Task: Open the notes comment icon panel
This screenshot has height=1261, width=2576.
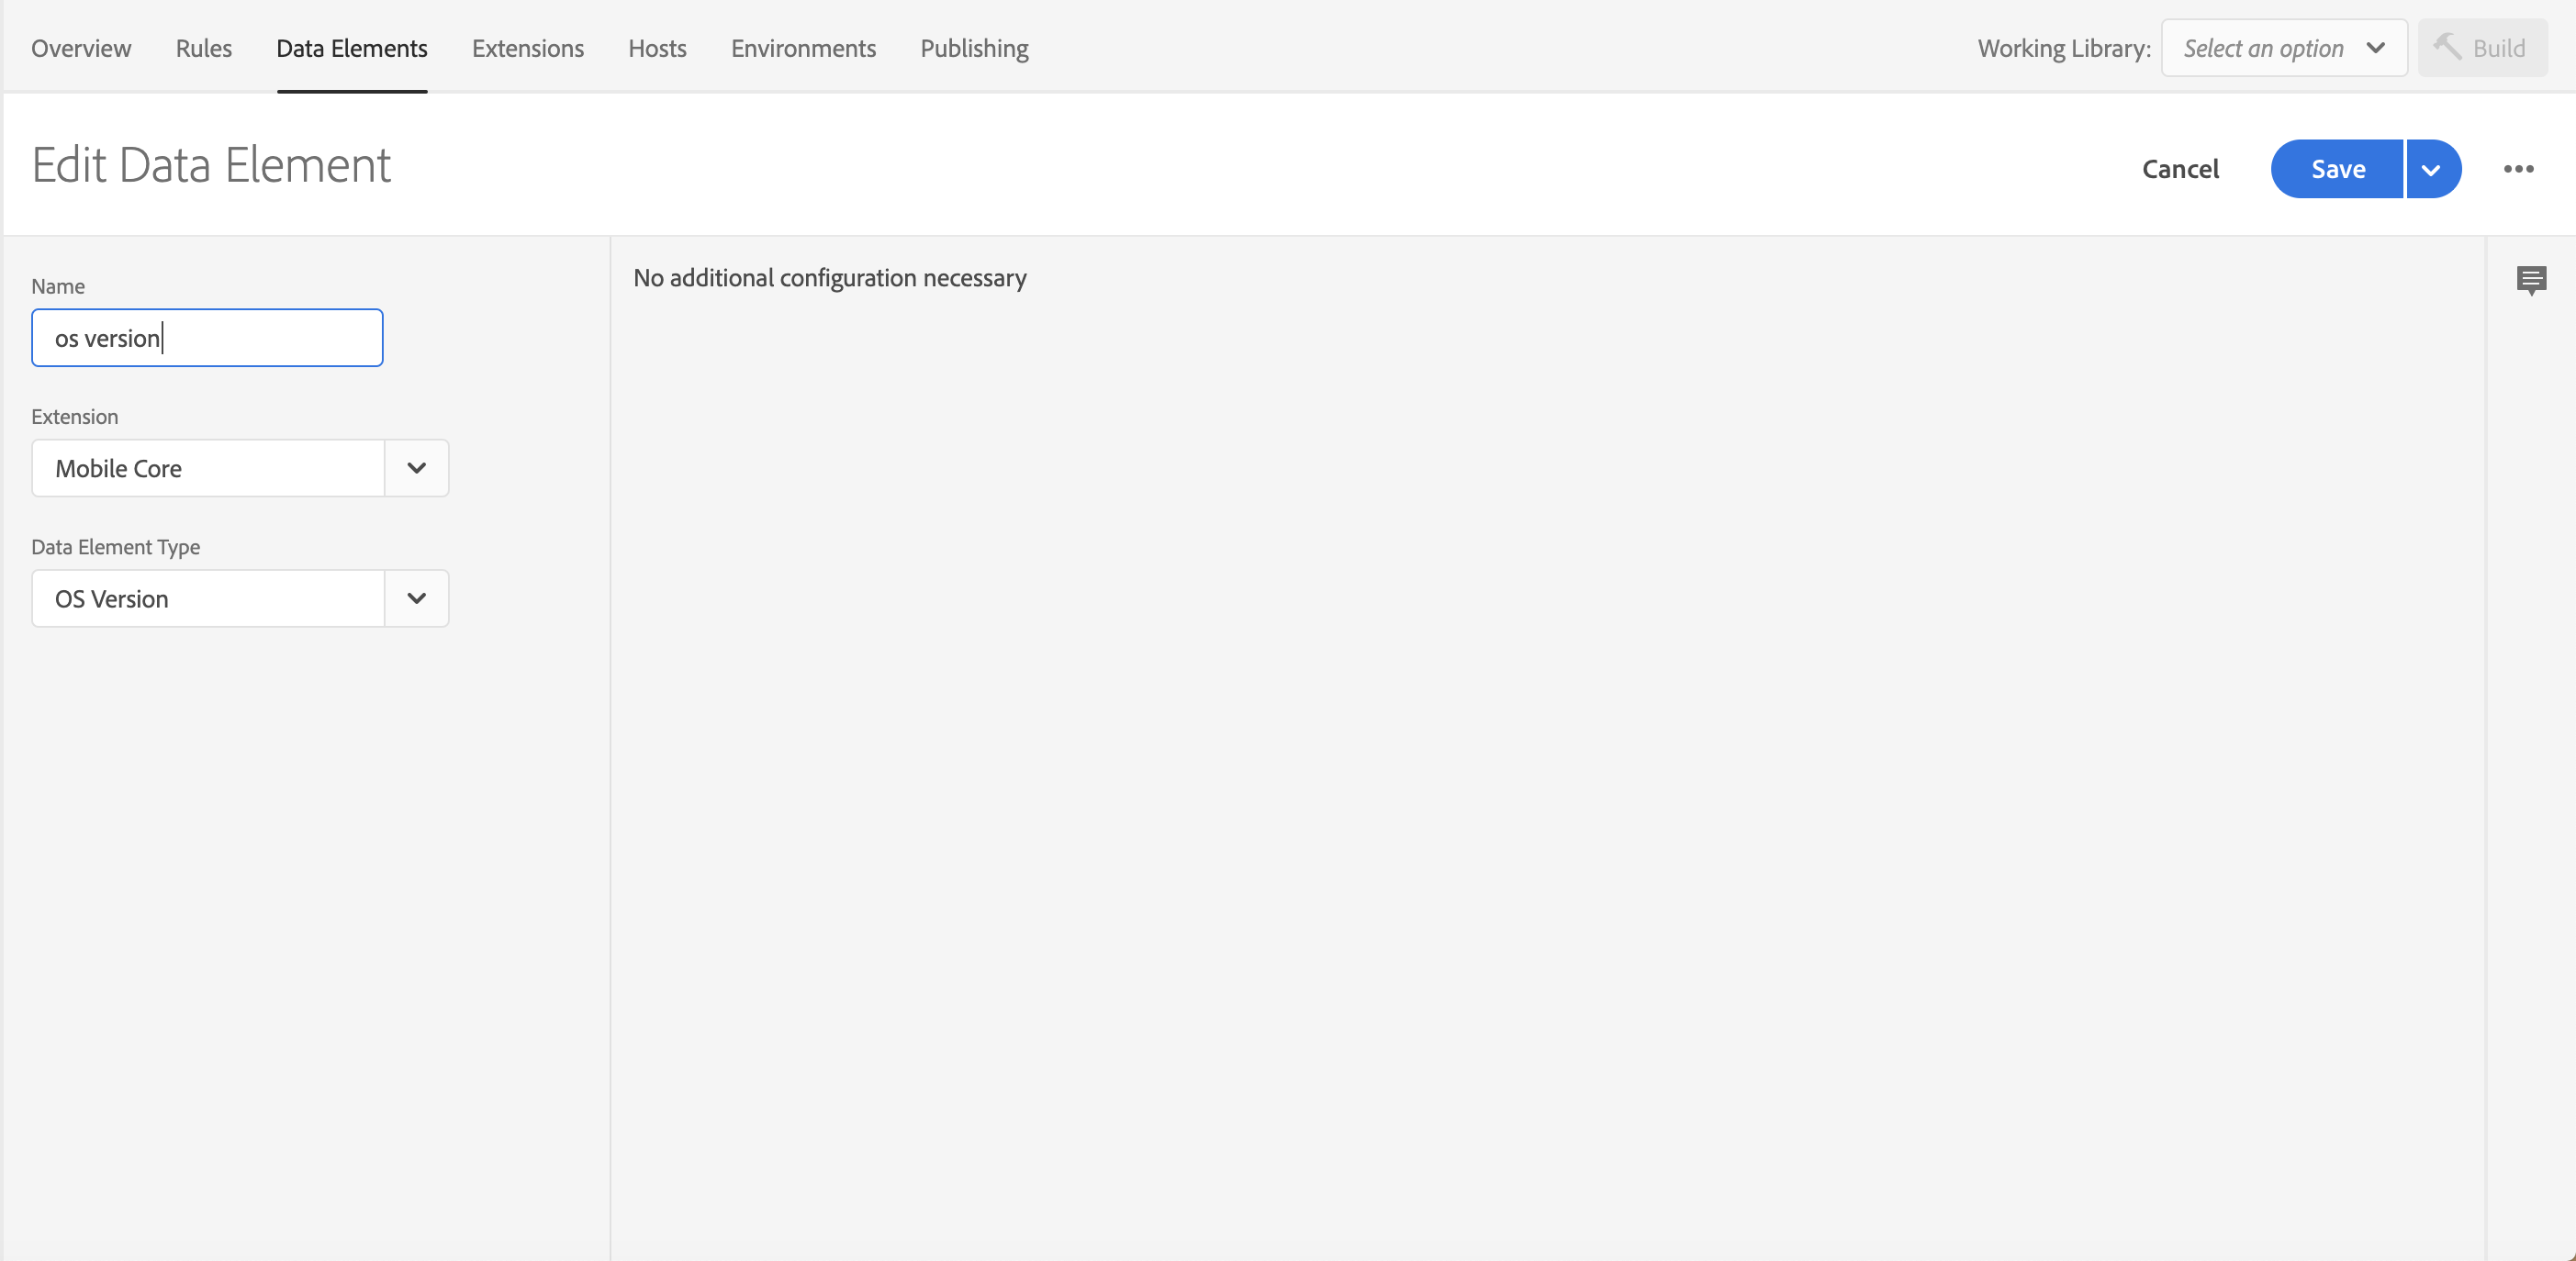Action: tap(2531, 280)
